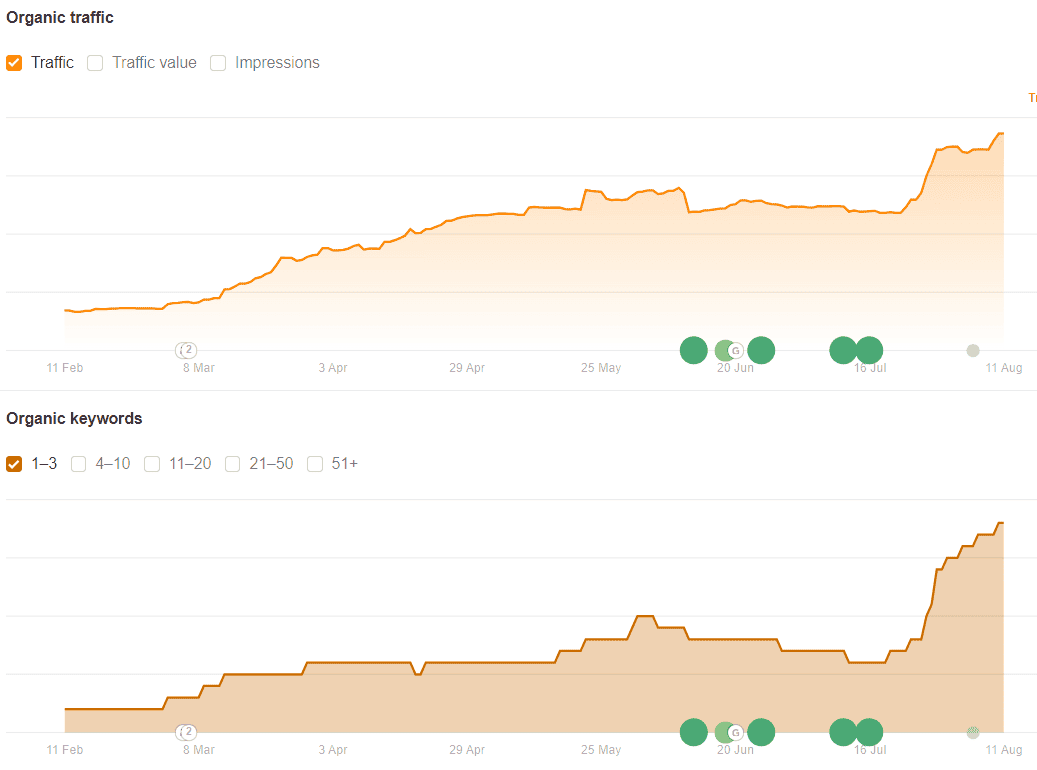Viewport: 1037px width, 770px height.
Task: Click green circle left of G marker, traffic chart
Action: 694,350
